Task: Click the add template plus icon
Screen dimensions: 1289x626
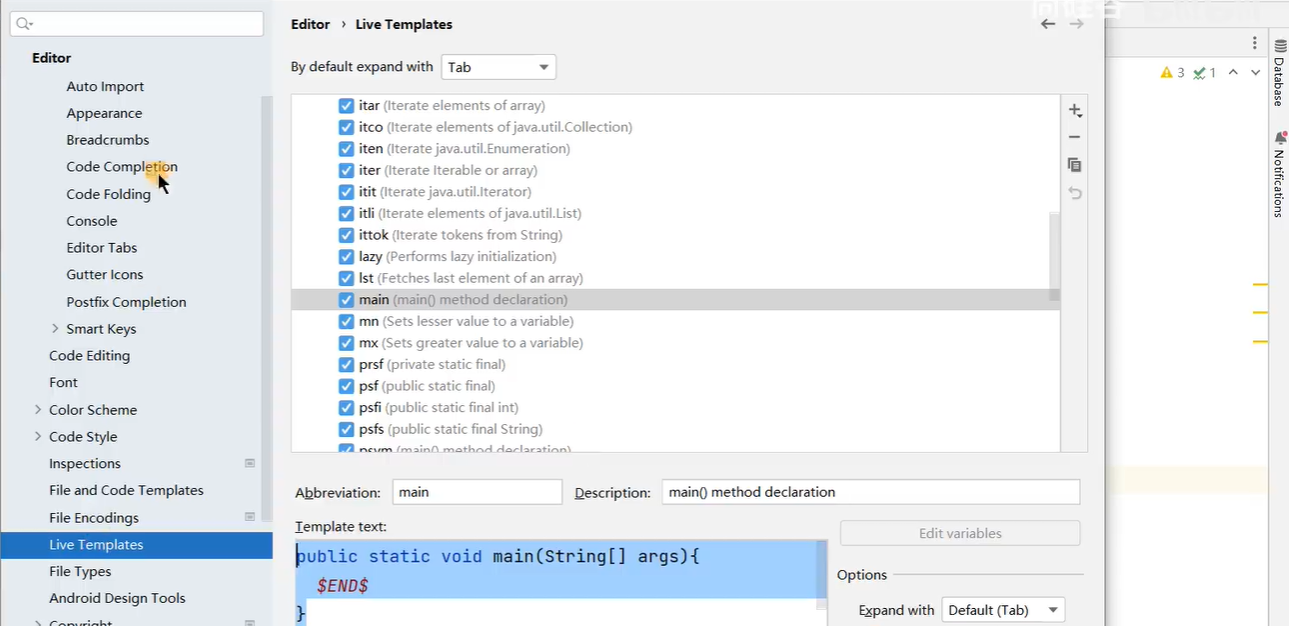Action: click(1075, 110)
